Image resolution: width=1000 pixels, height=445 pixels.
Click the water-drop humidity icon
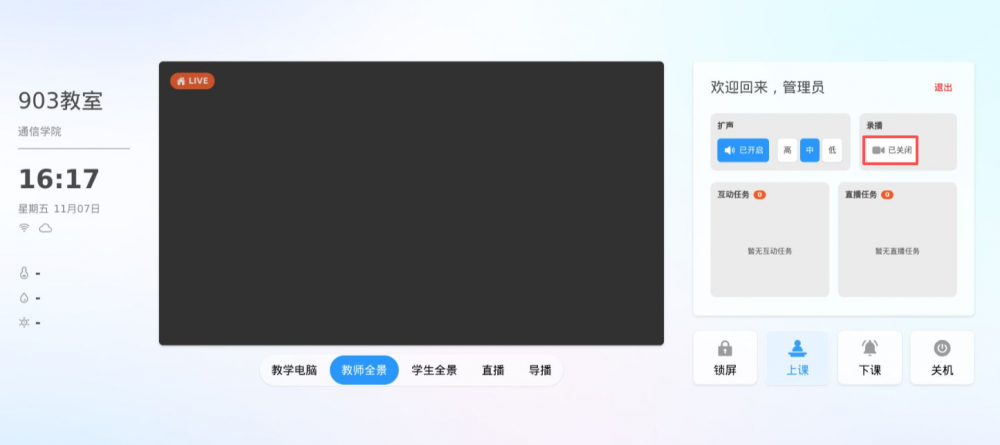pos(23,298)
